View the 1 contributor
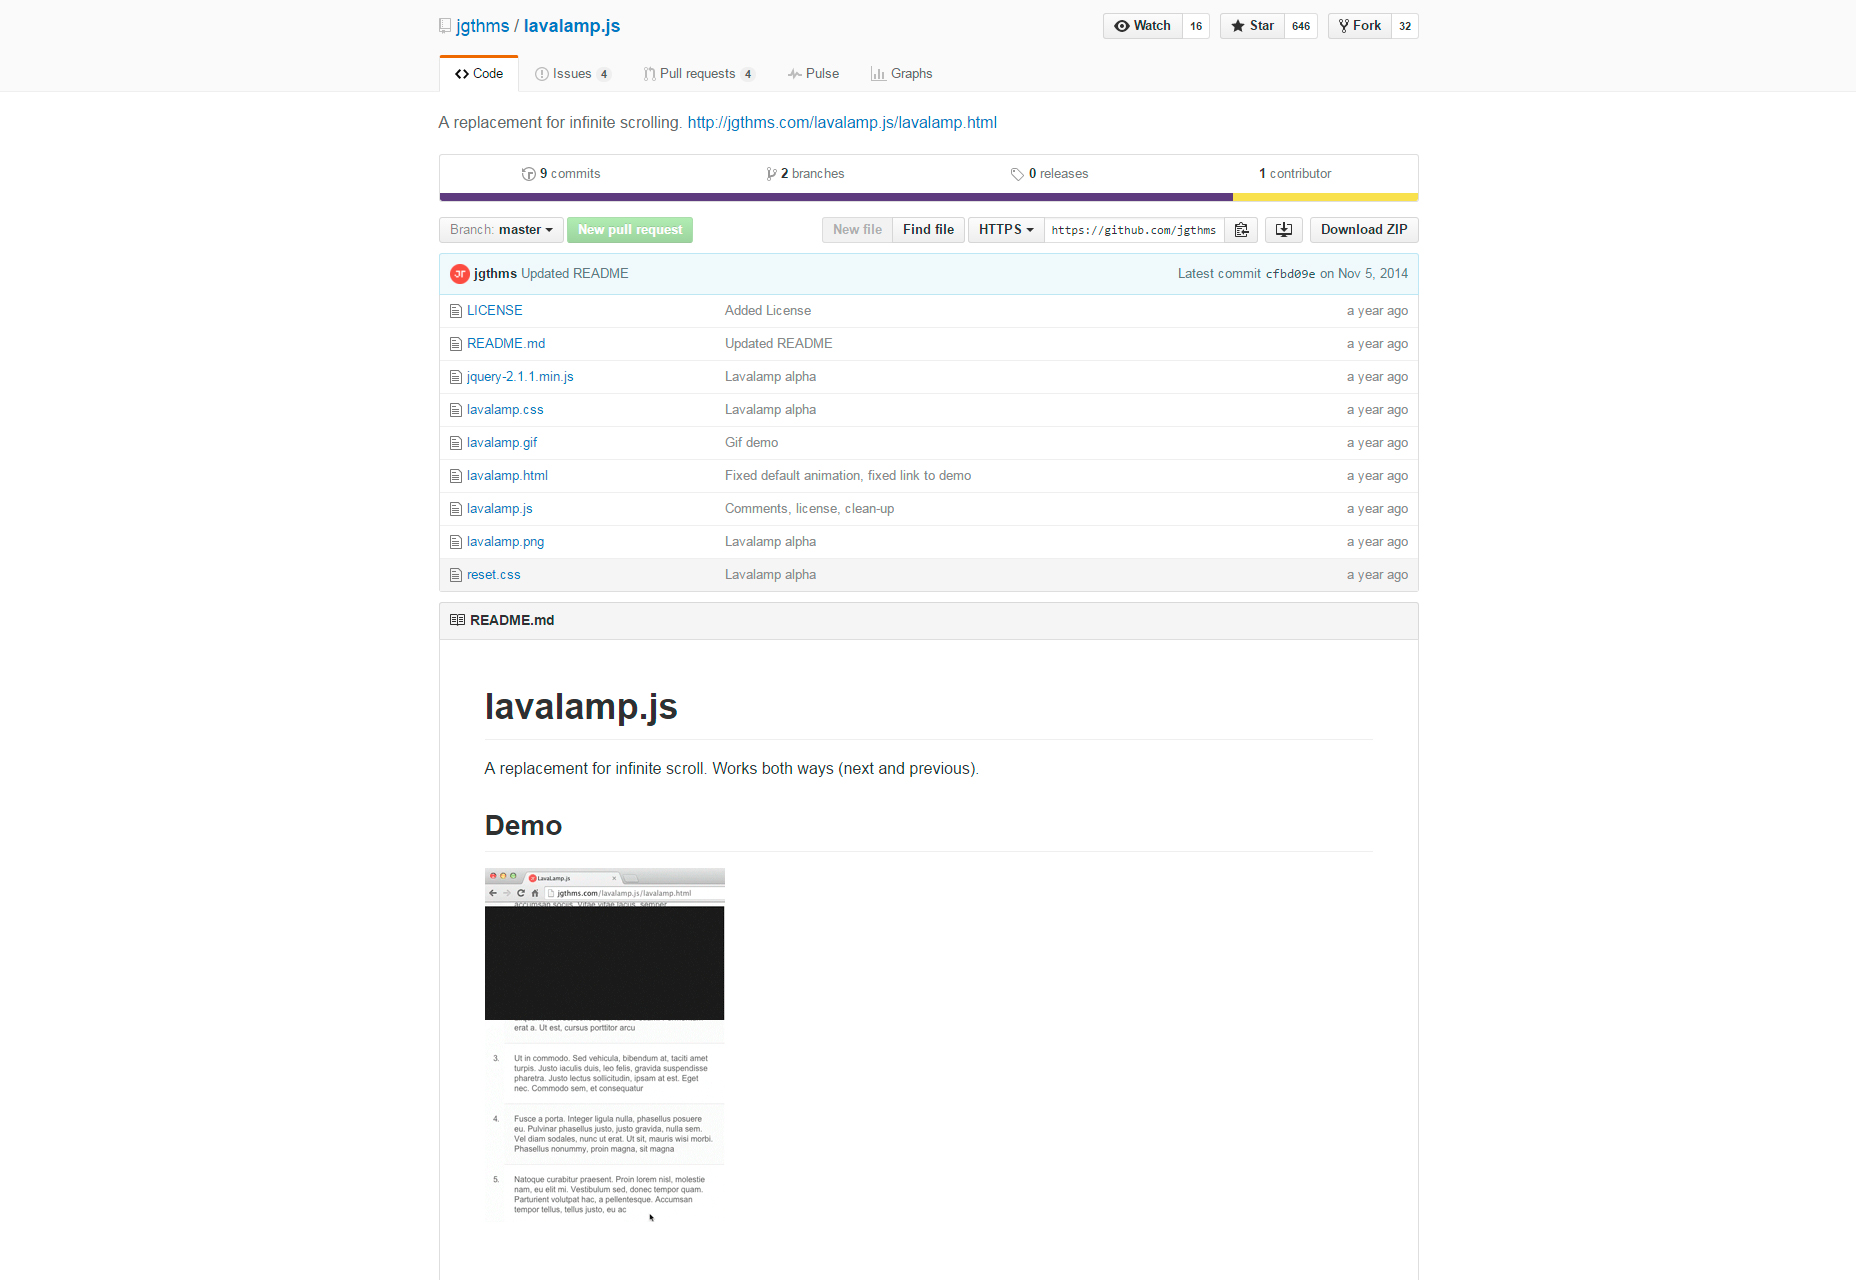The height and width of the screenshot is (1280, 1856). tap(1295, 174)
